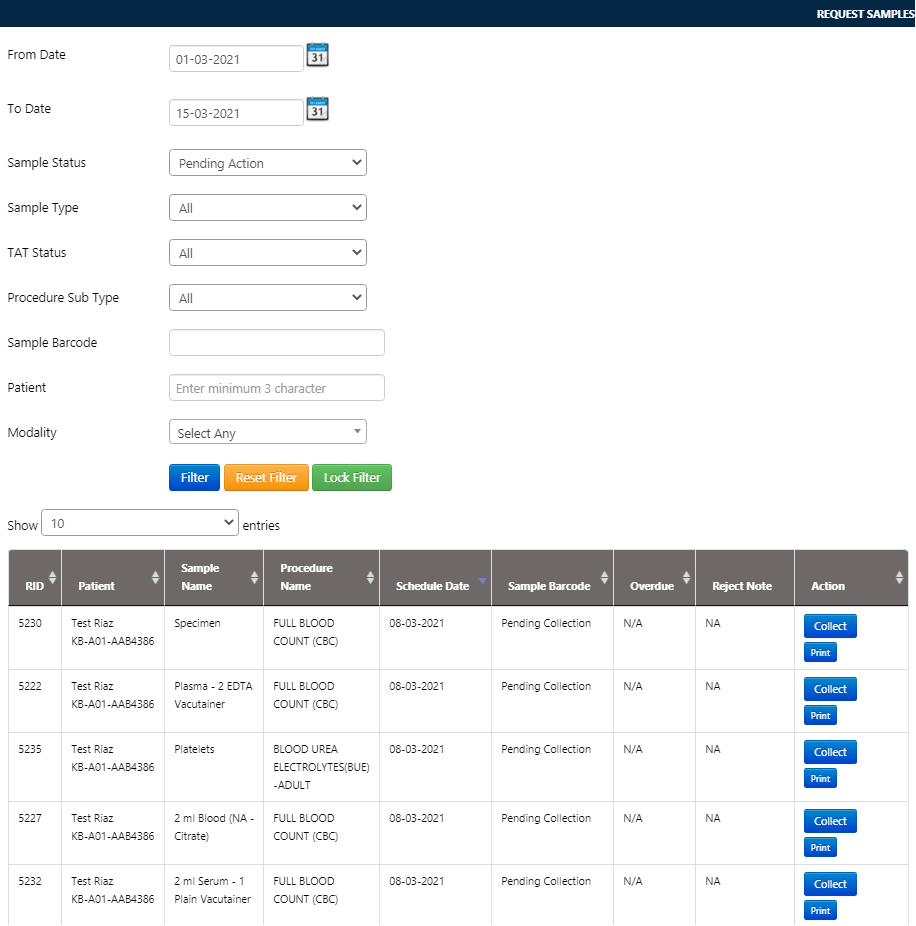Open the Modality Select Any dropdown
Viewport: 916px width, 926px height.
pos(268,433)
